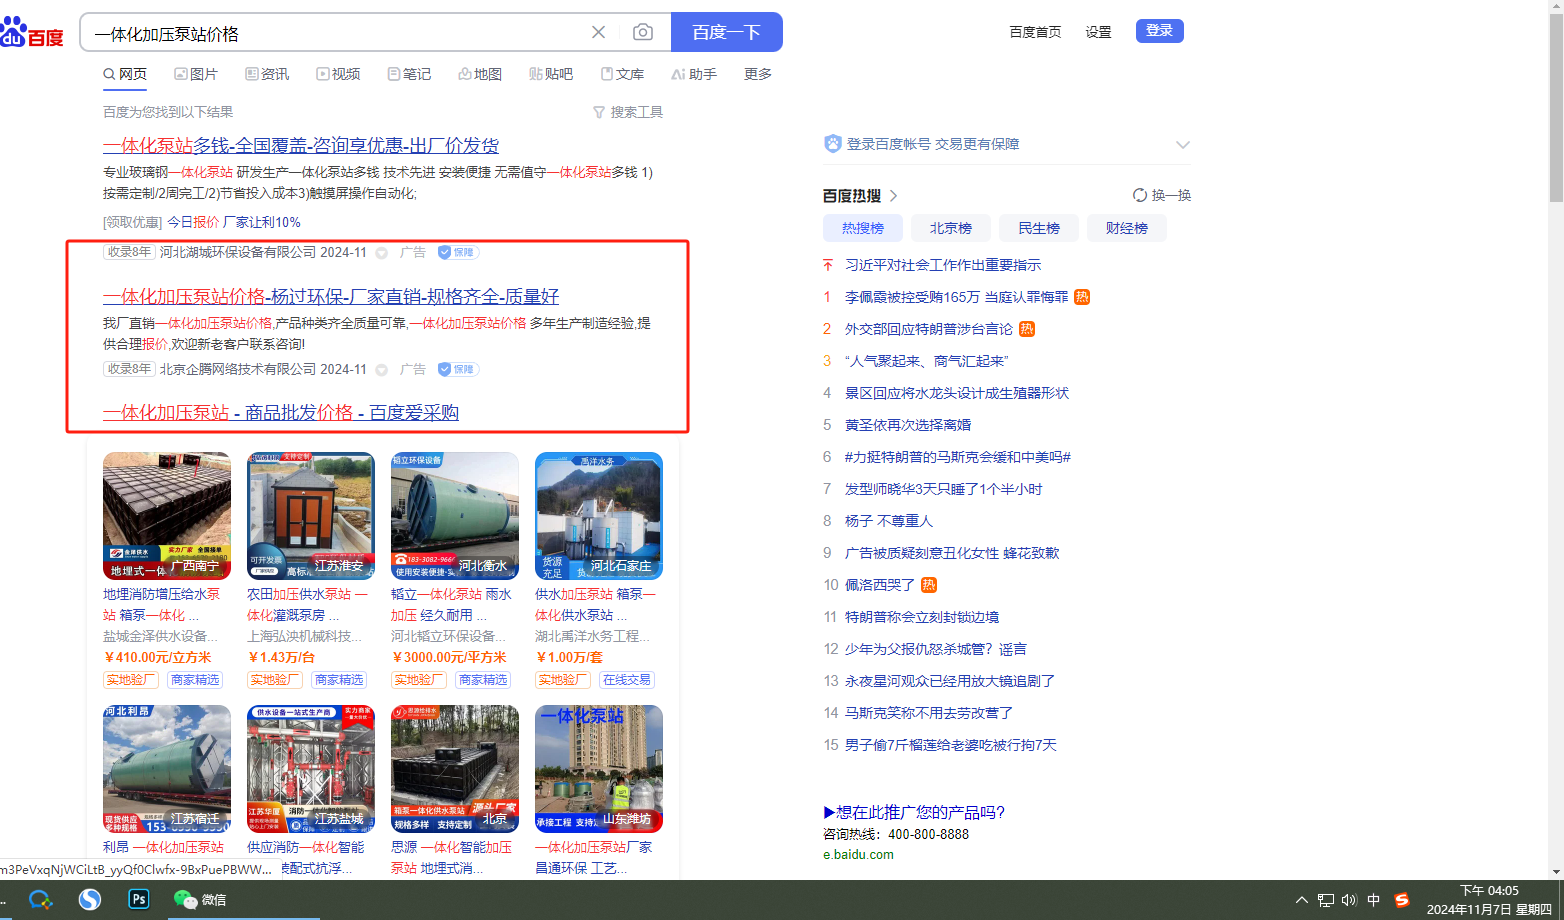Expand the 登录百度帐号 banner chevron
The width and height of the screenshot is (1564, 920).
(x=1183, y=145)
